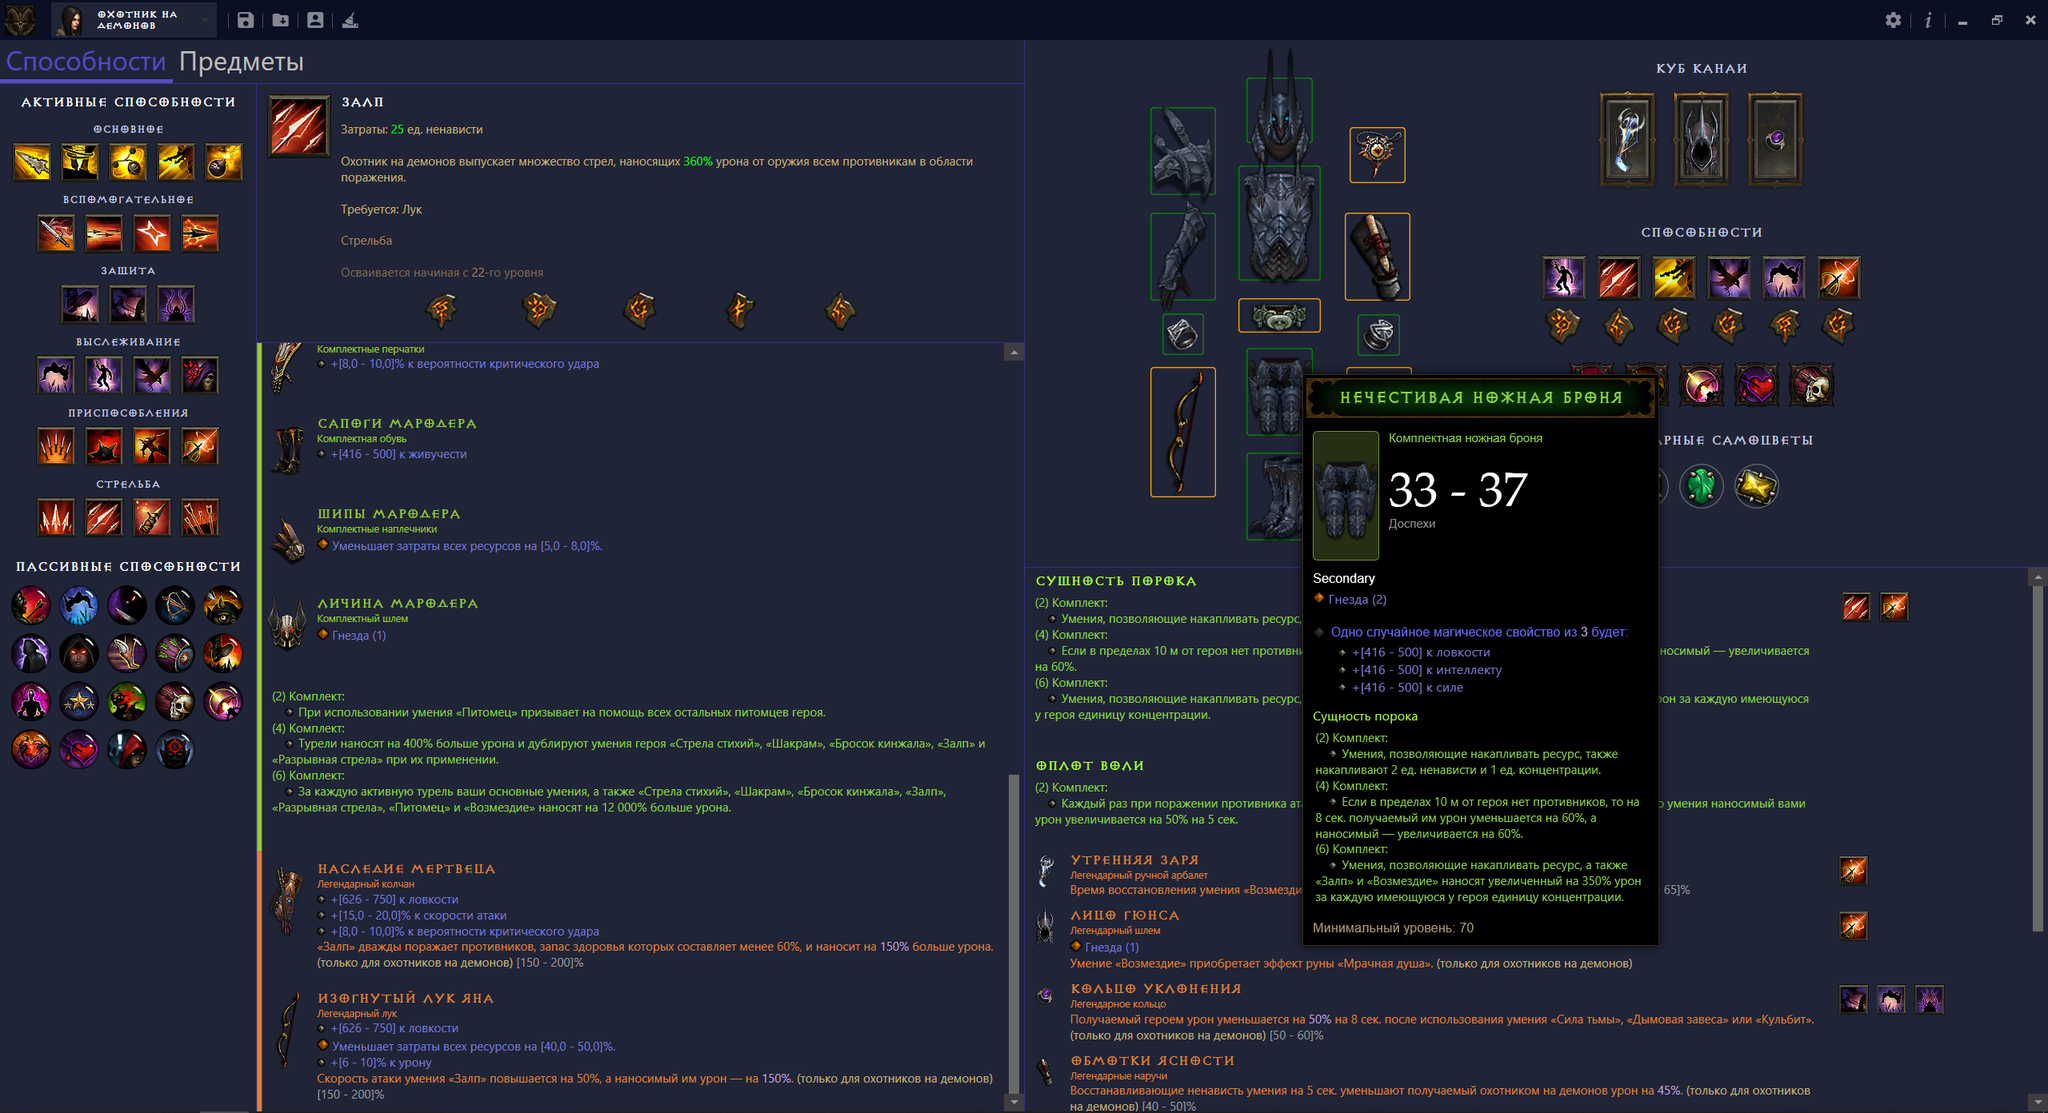Click the save build floppy icon

[x=245, y=20]
